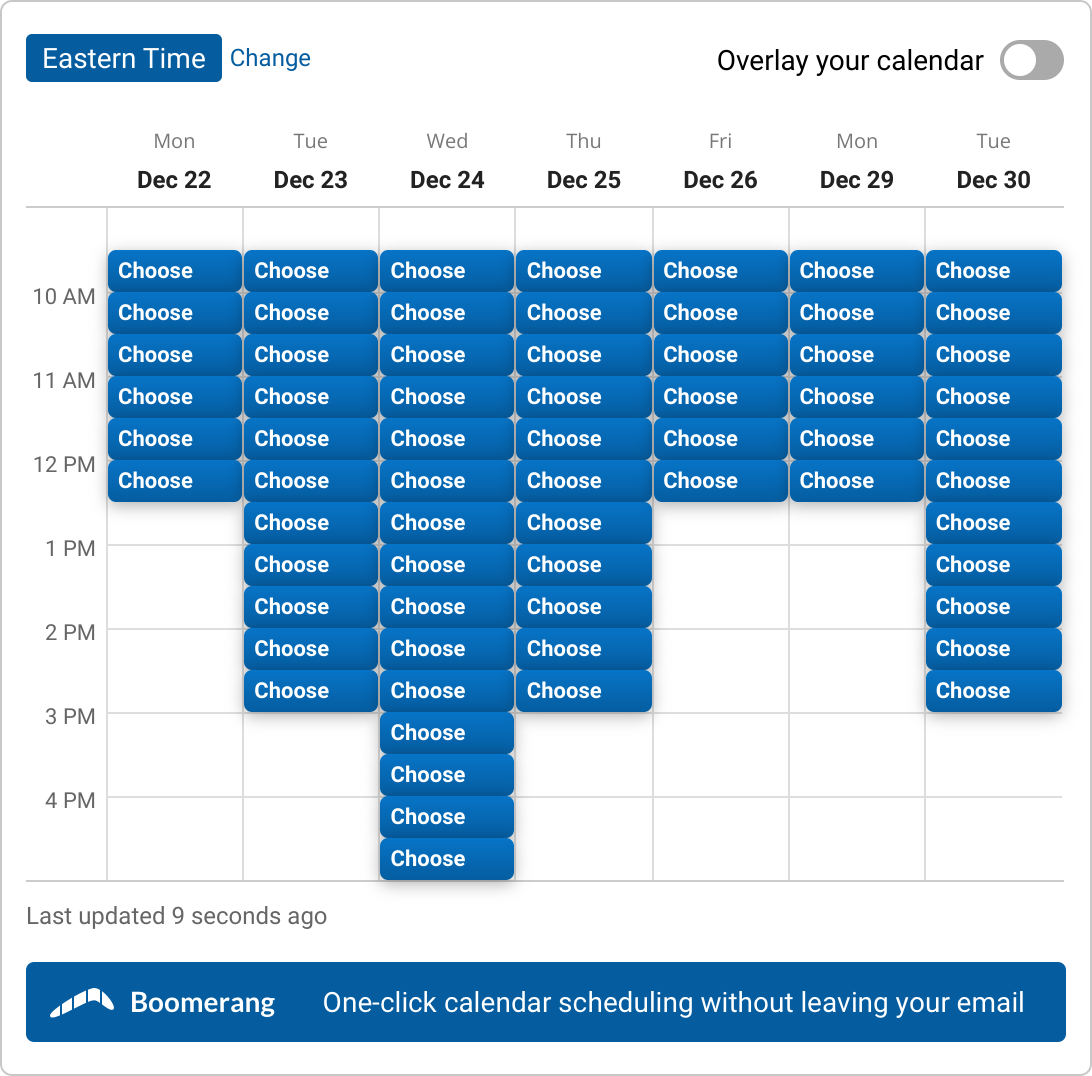Select the Eastern Time button

coord(123,58)
